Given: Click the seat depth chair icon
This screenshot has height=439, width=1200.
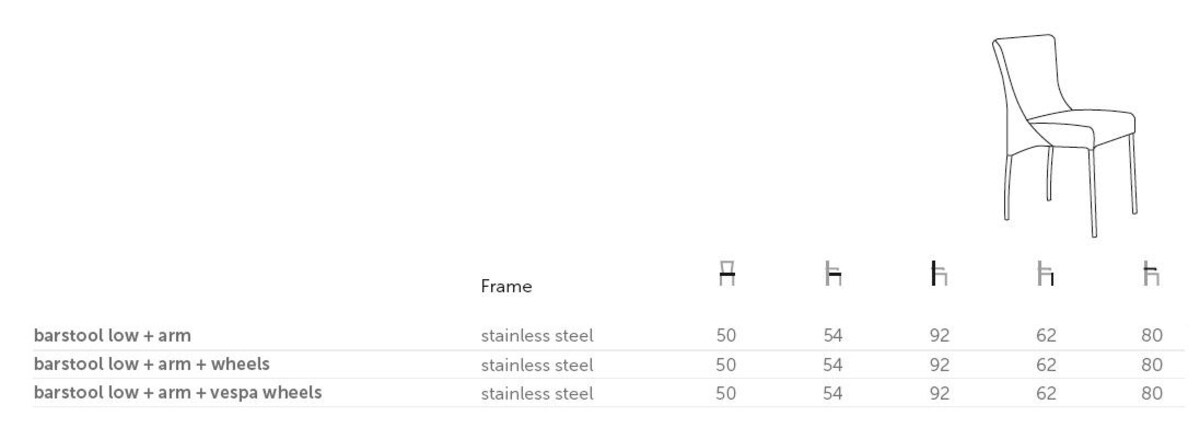Looking at the screenshot, I should 833,273.
